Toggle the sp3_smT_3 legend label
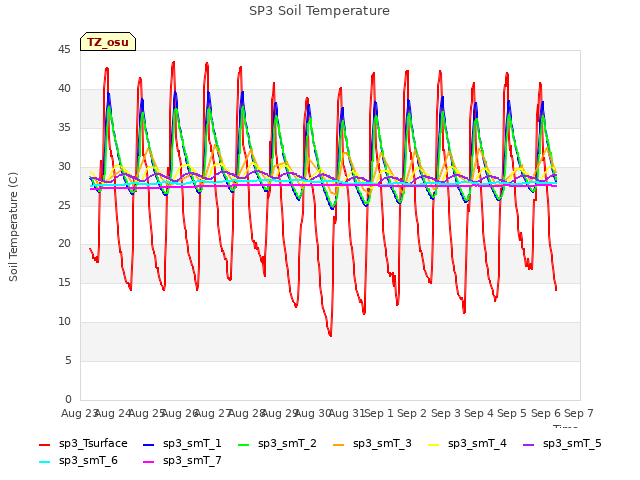Viewport: 640px width, 480px height. pyautogui.click(x=382, y=443)
